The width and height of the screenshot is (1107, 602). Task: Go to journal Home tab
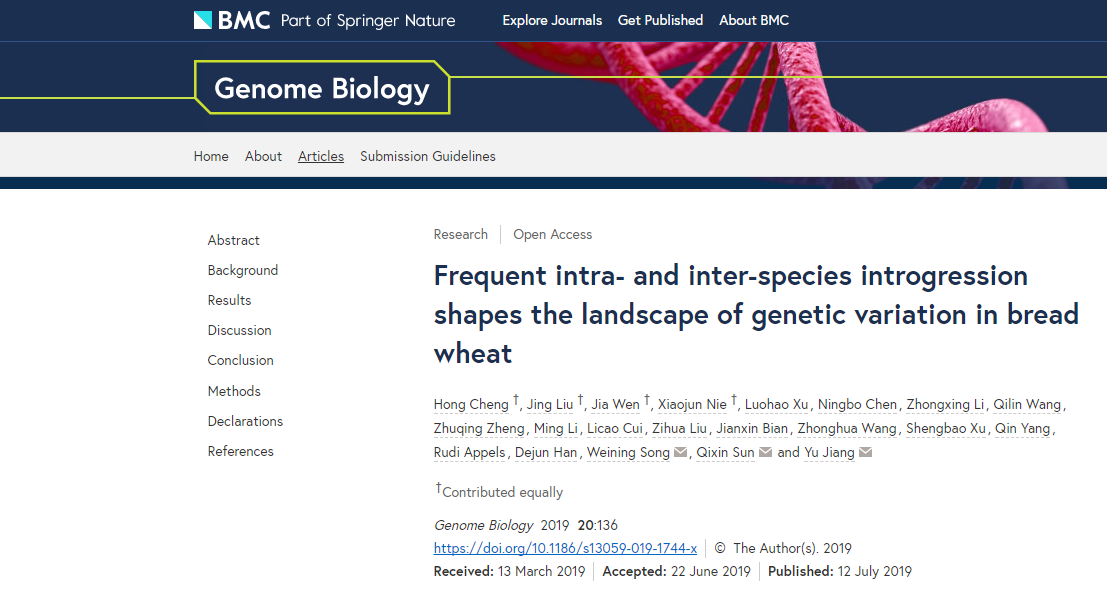211,156
